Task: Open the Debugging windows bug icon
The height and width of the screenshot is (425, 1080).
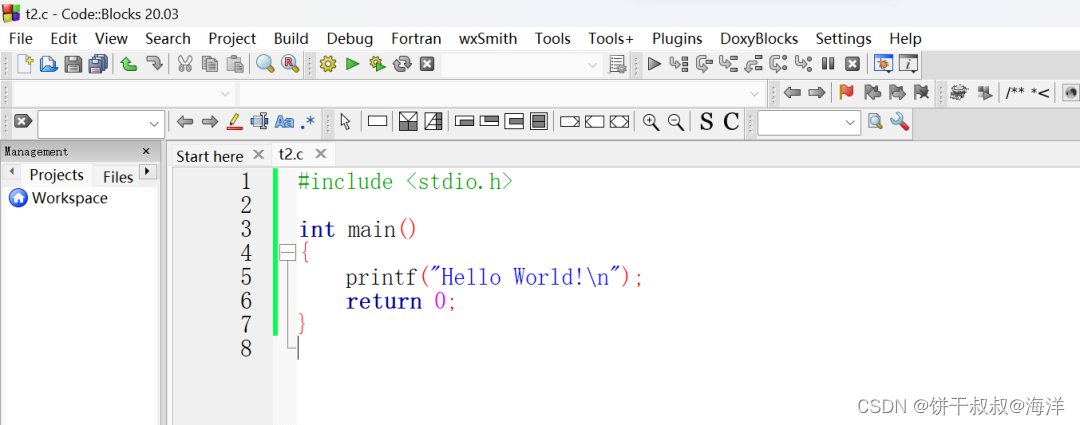Action: click(884, 64)
